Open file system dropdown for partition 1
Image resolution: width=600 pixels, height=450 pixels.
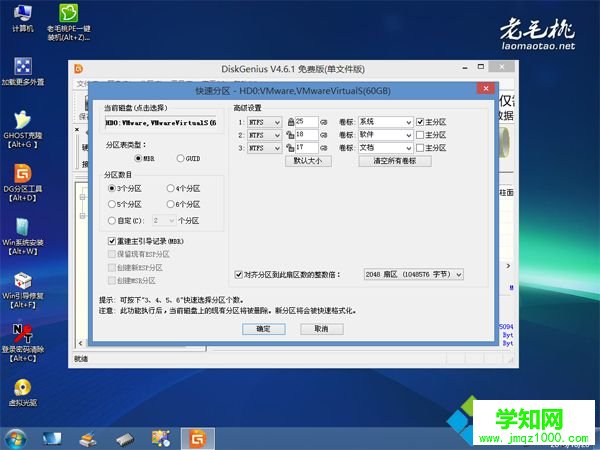(264, 122)
